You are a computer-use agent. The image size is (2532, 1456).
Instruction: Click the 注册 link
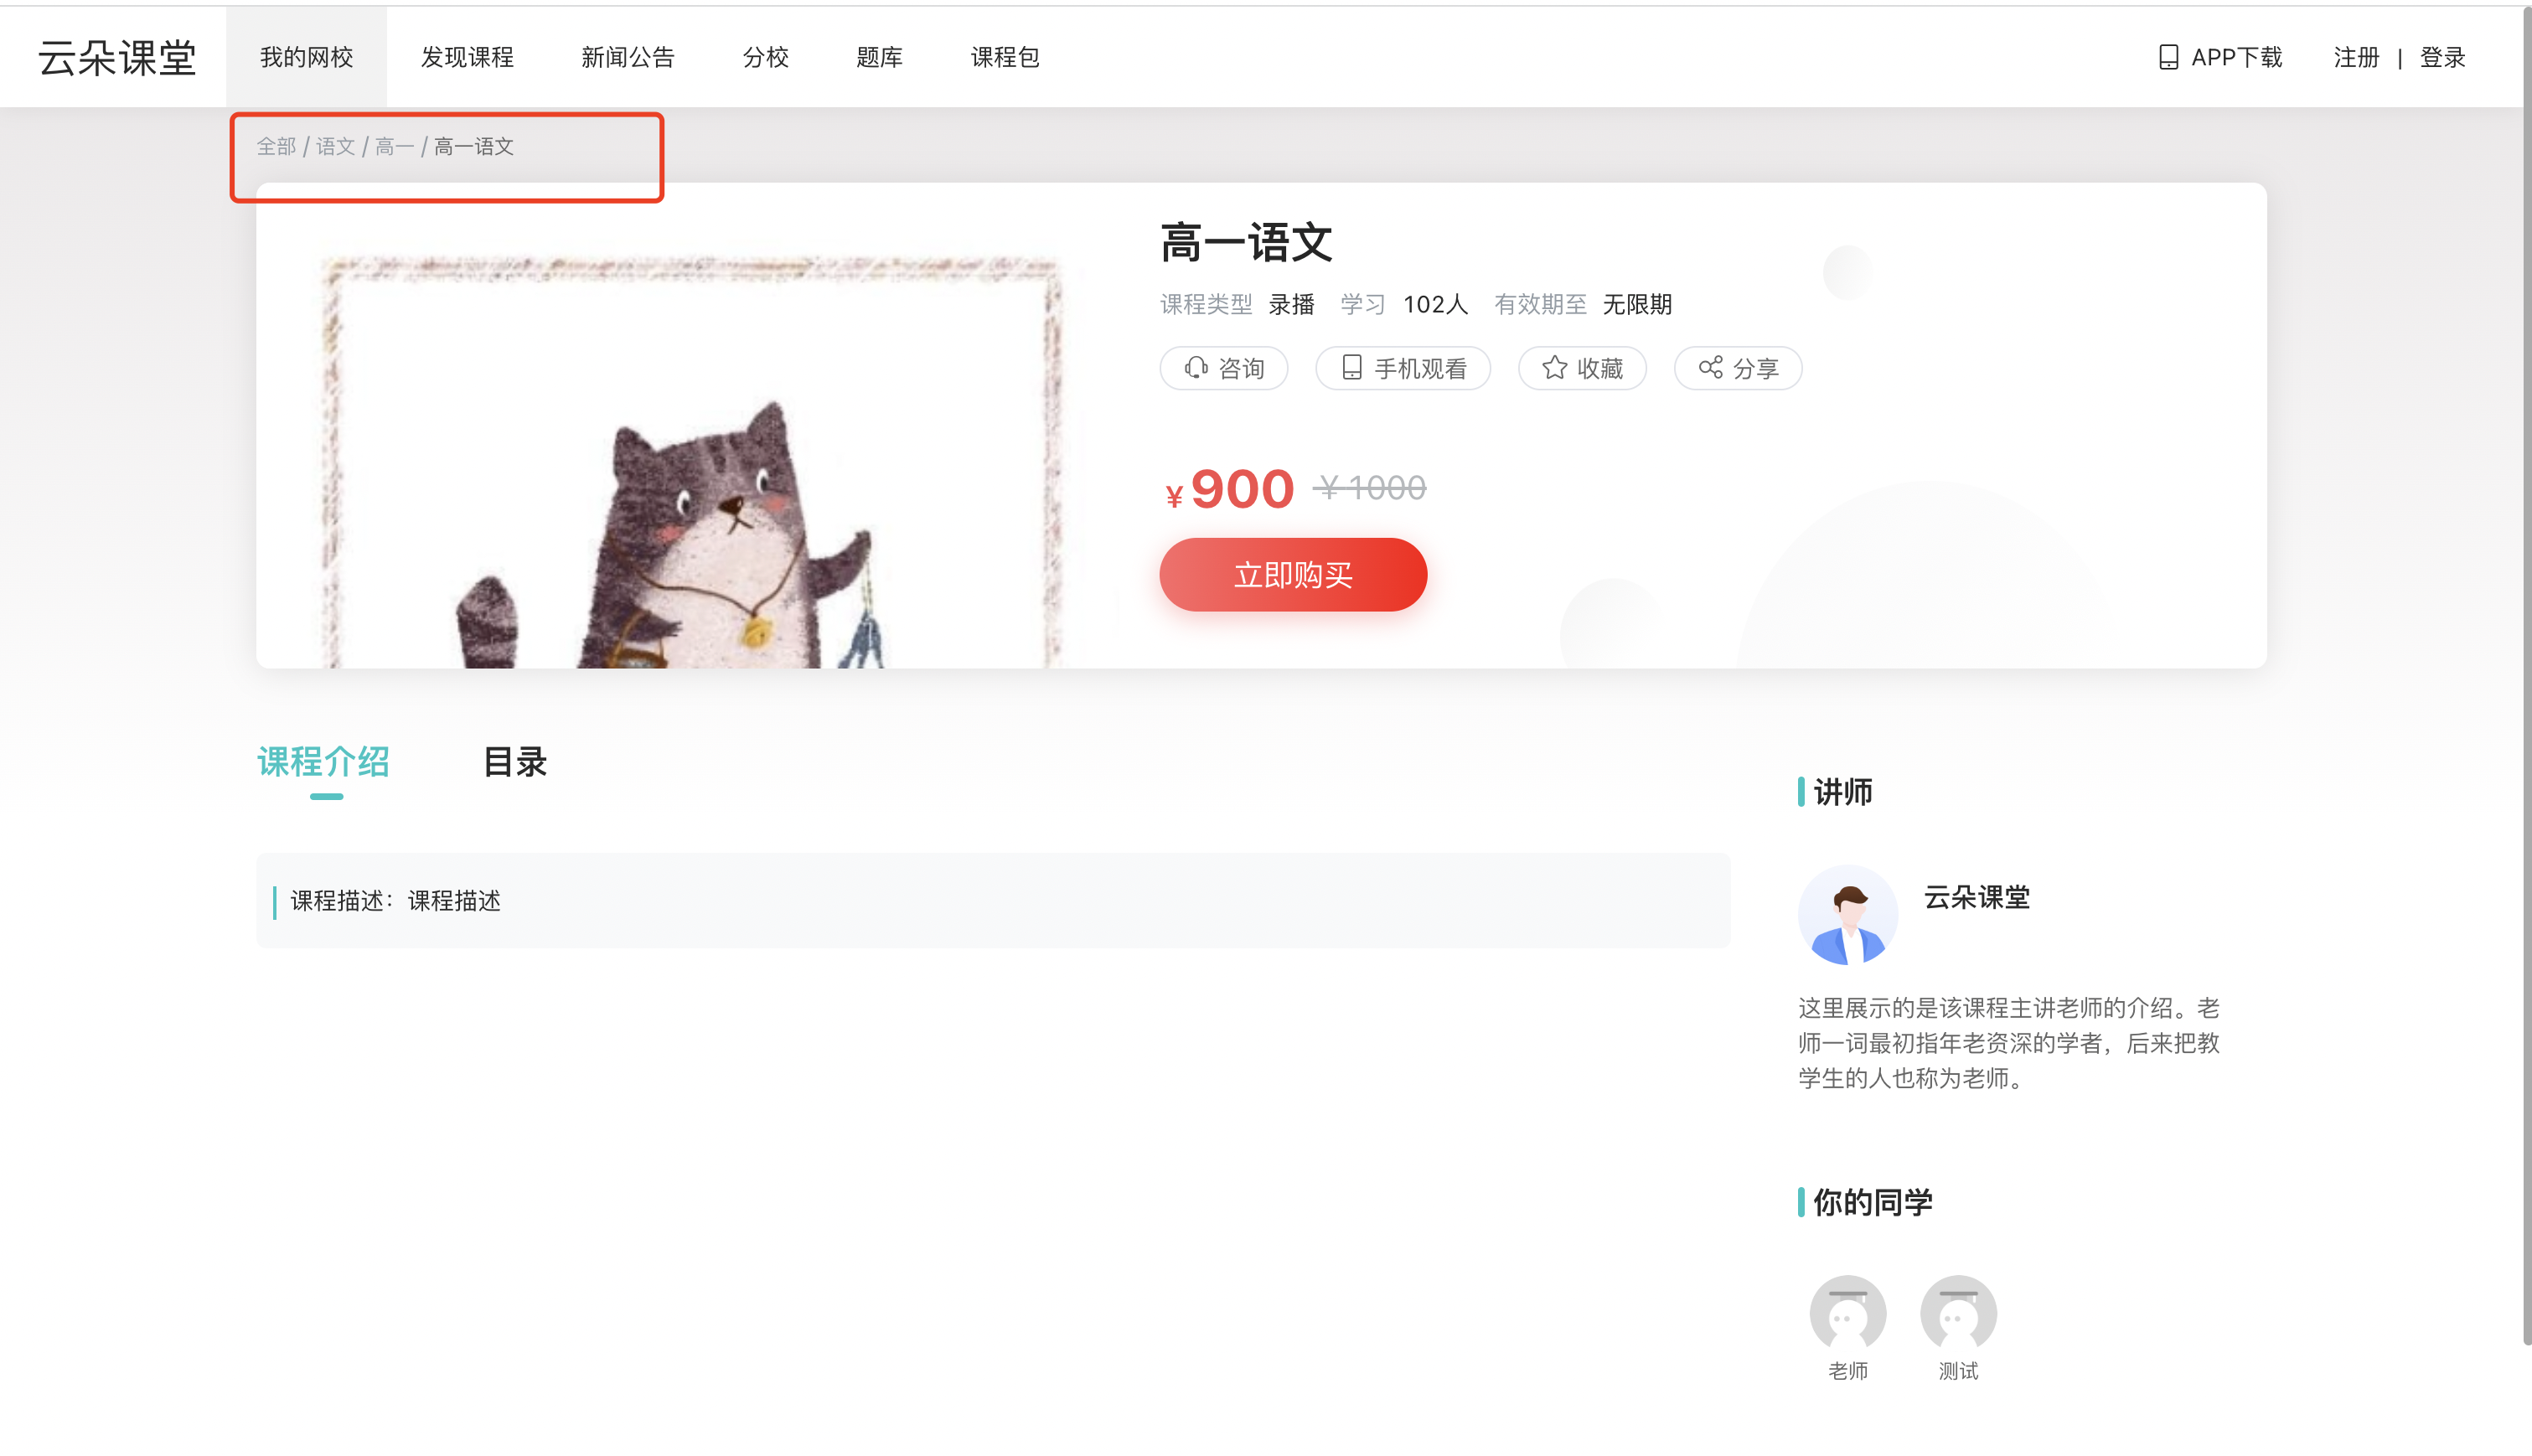click(2356, 57)
